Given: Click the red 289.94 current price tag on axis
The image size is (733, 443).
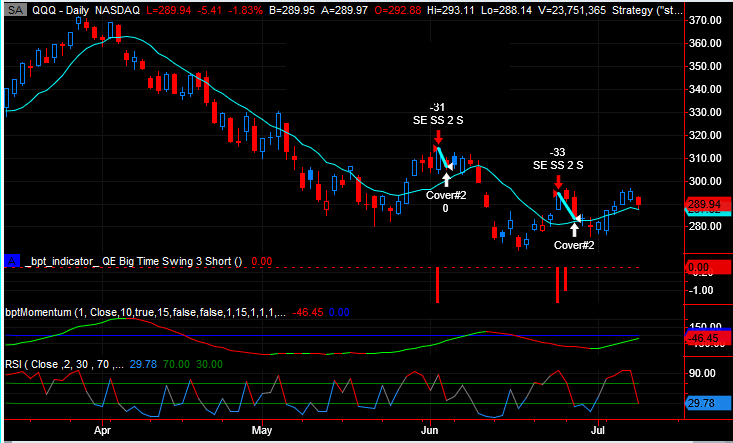Looking at the screenshot, I should [x=708, y=204].
